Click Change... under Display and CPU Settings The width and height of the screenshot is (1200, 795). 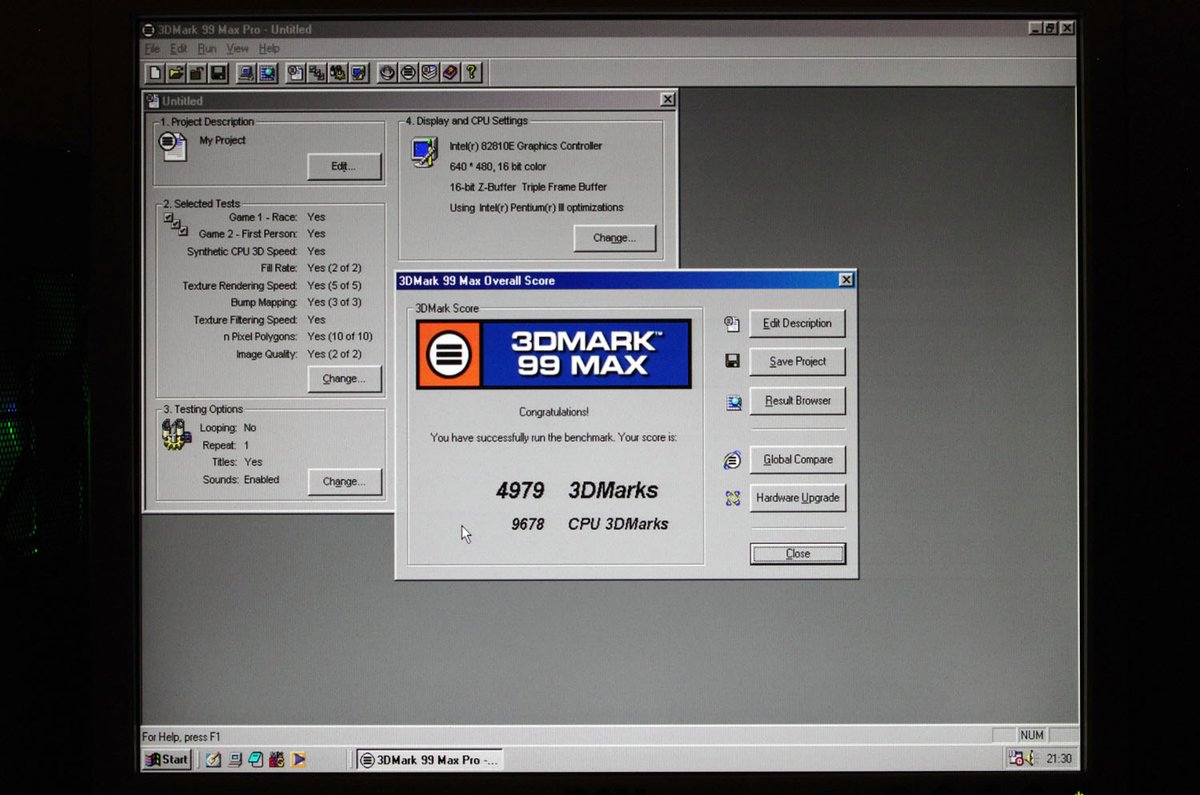click(x=614, y=238)
